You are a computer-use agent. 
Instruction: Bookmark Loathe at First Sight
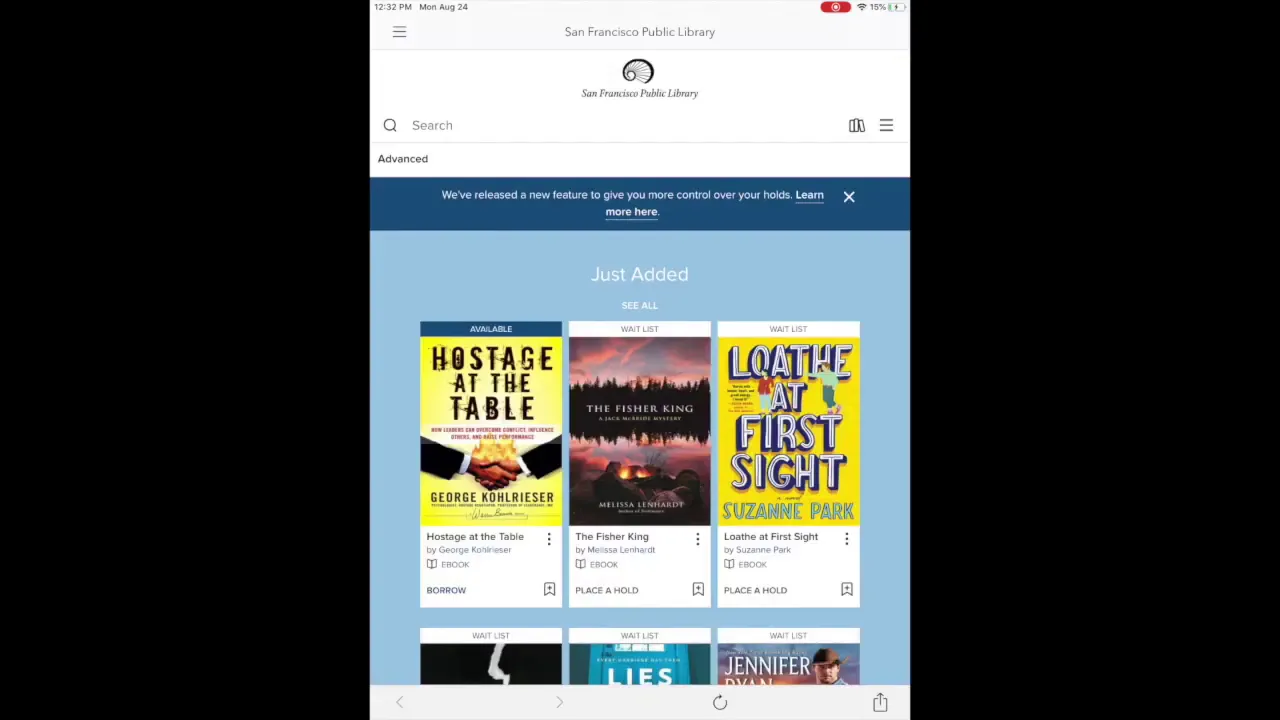(847, 590)
